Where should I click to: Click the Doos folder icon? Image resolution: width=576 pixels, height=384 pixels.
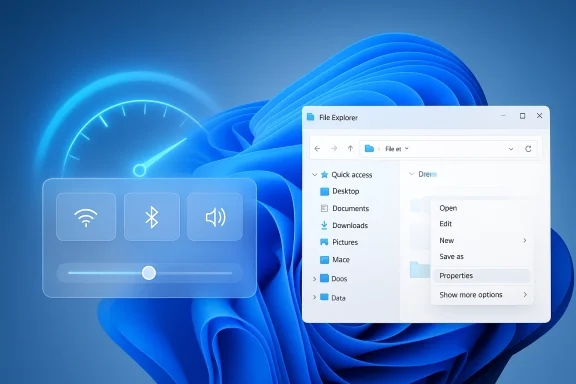coord(324,278)
